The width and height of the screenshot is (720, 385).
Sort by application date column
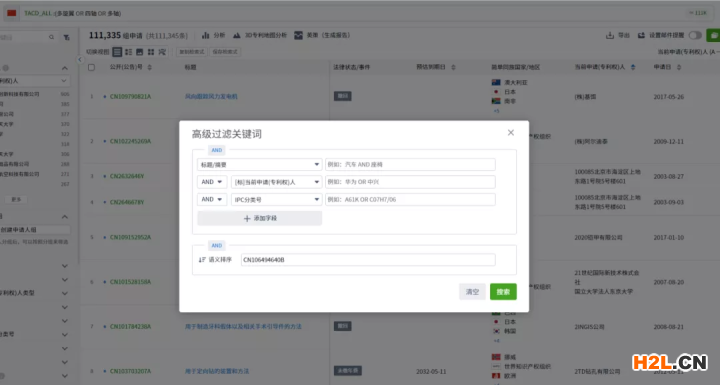coord(679,68)
